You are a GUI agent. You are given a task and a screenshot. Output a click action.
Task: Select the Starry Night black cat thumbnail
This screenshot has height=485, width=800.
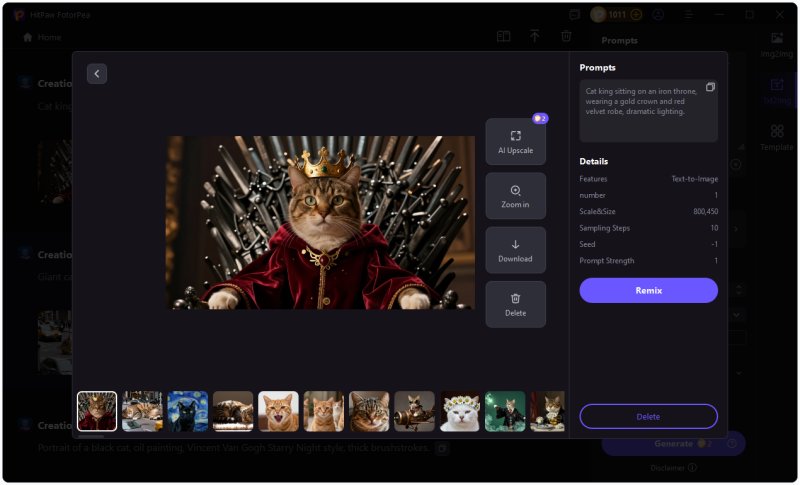188,411
